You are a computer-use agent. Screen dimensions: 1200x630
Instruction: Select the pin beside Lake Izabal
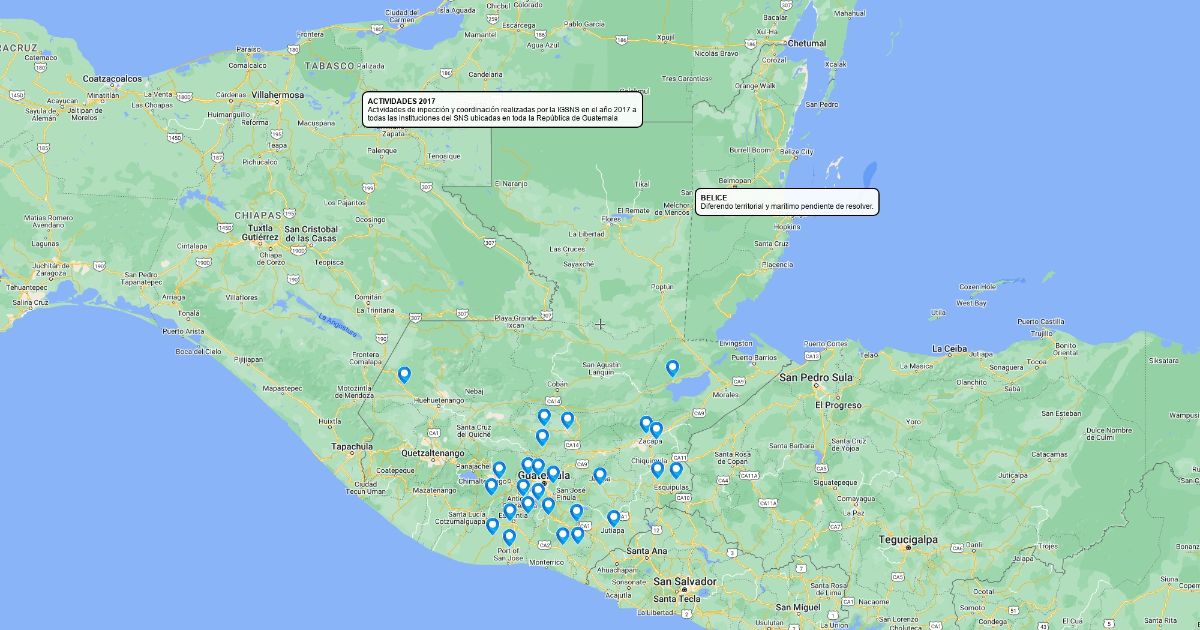[673, 368]
